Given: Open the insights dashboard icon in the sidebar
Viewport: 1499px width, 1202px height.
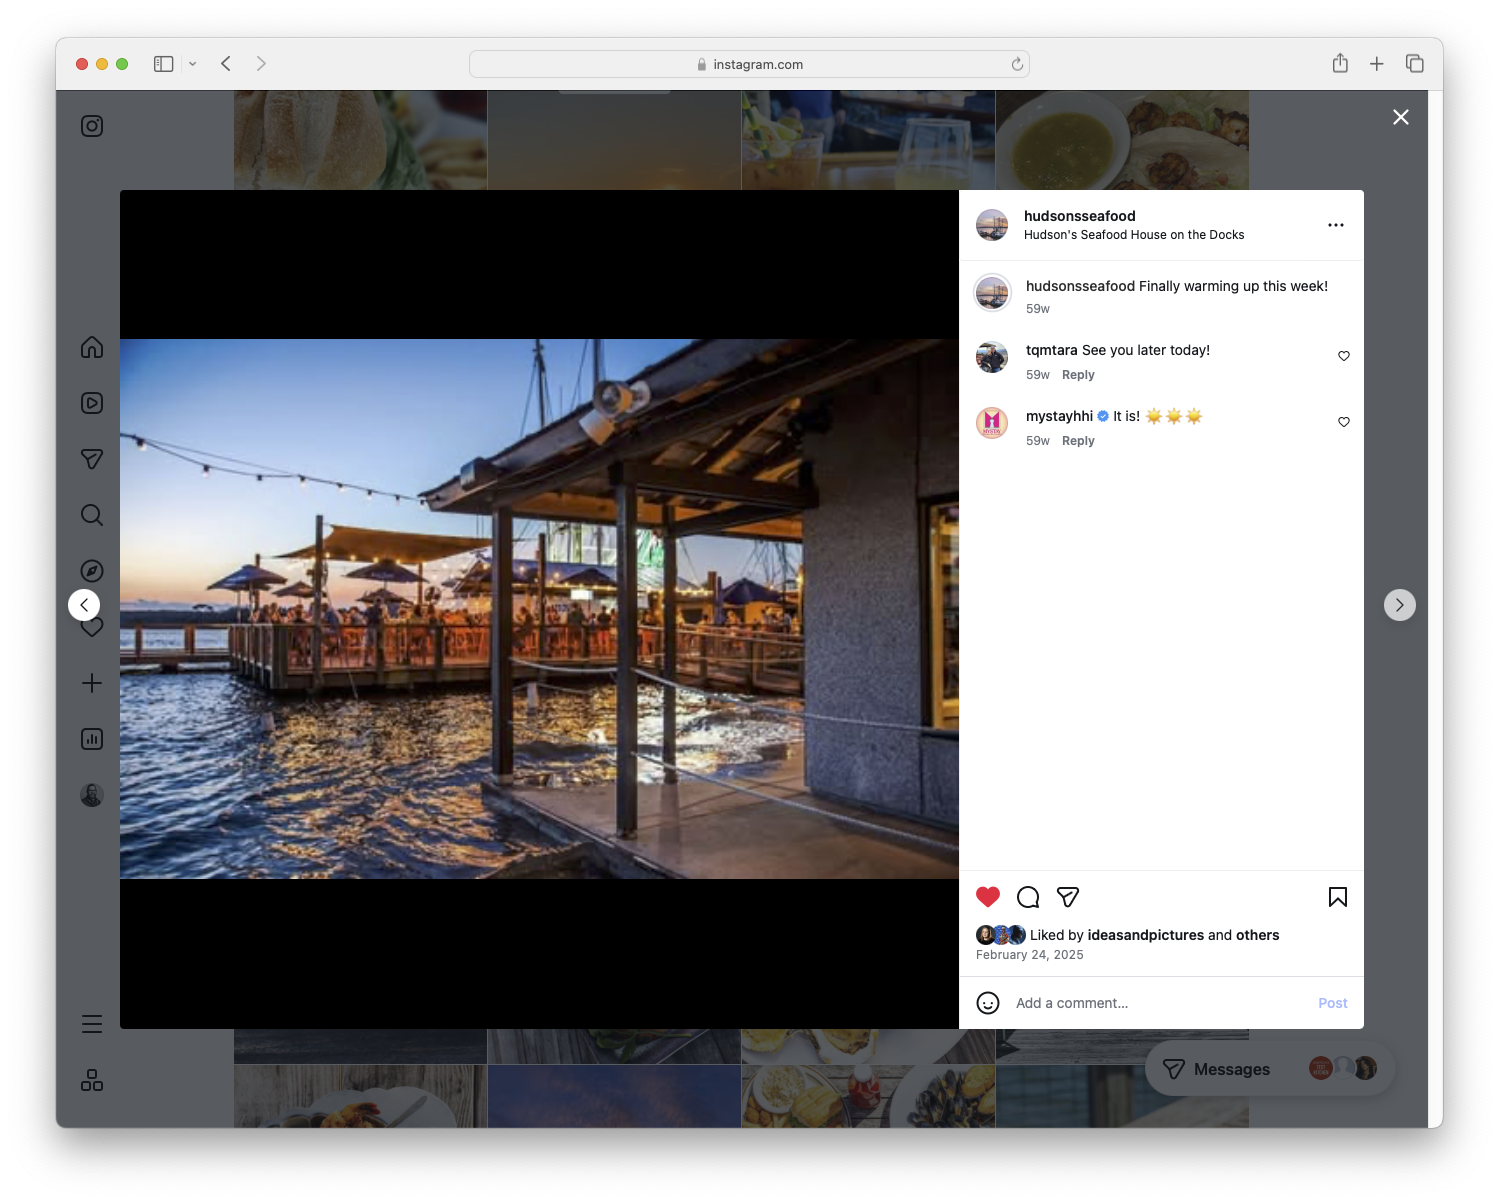Looking at the screenshot, I should 91,739.
